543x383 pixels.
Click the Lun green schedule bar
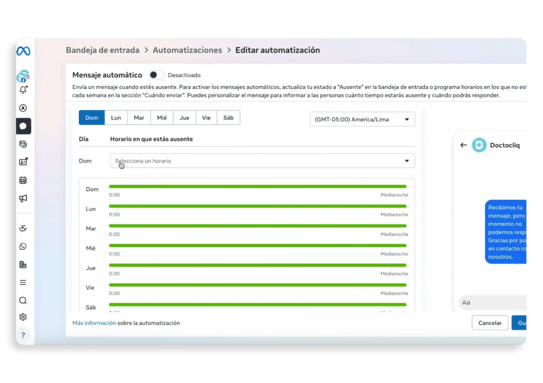258,206
